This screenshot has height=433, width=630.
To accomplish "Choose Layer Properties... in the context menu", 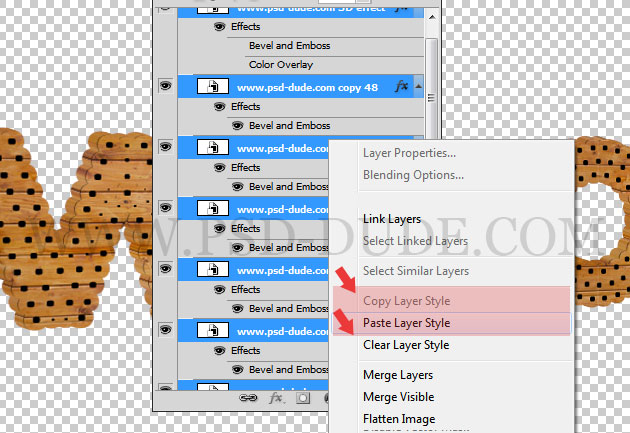I will pos(409,153).
